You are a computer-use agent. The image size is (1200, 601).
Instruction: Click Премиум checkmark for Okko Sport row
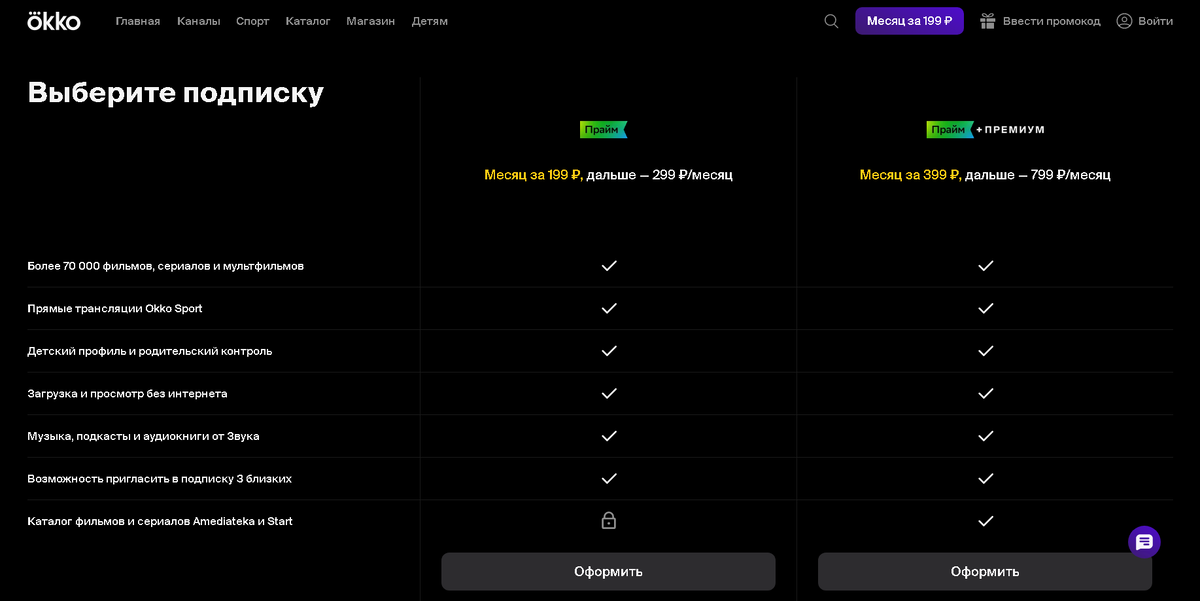point(985,308)
